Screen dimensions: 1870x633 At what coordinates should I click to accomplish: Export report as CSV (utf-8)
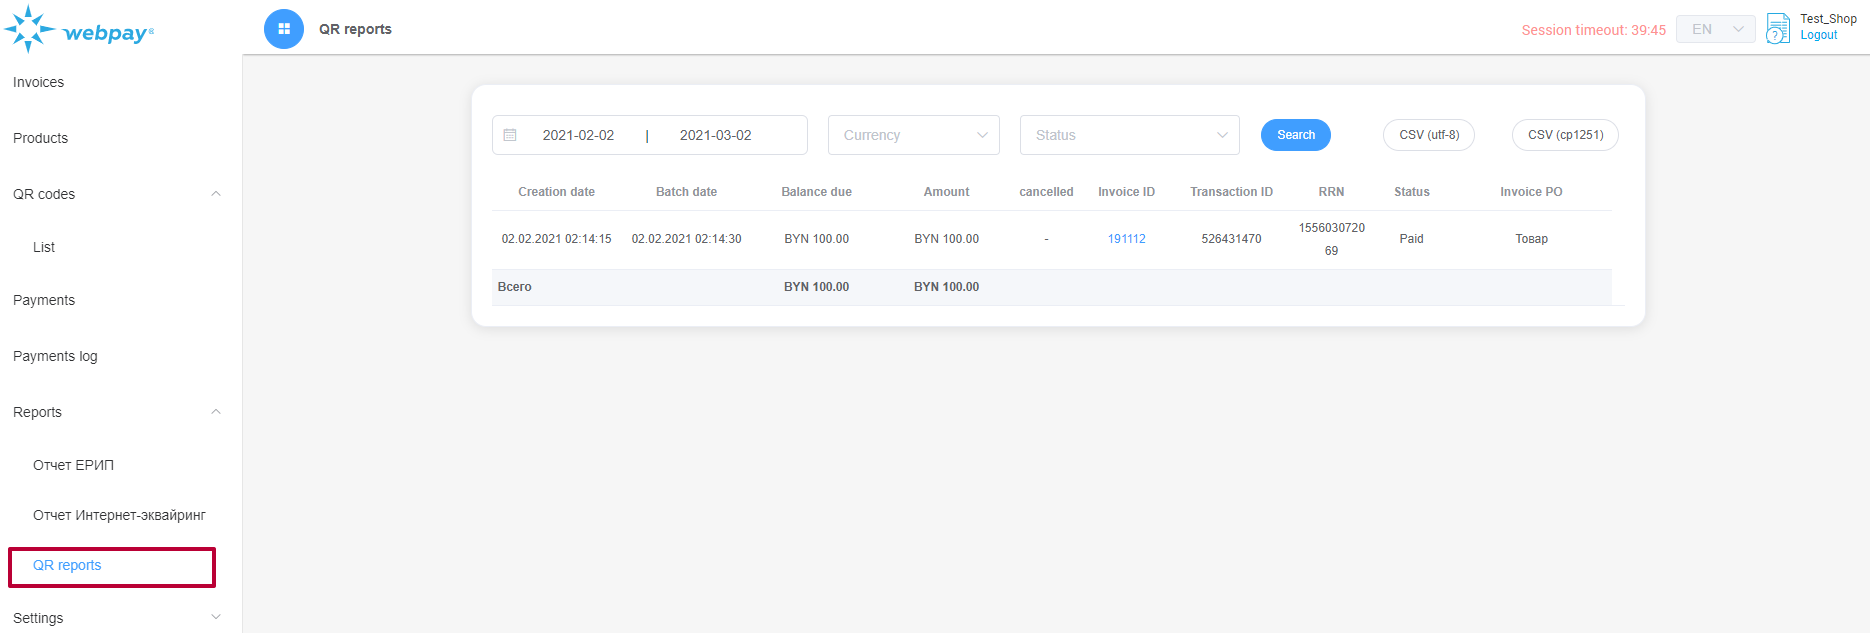1428,135
